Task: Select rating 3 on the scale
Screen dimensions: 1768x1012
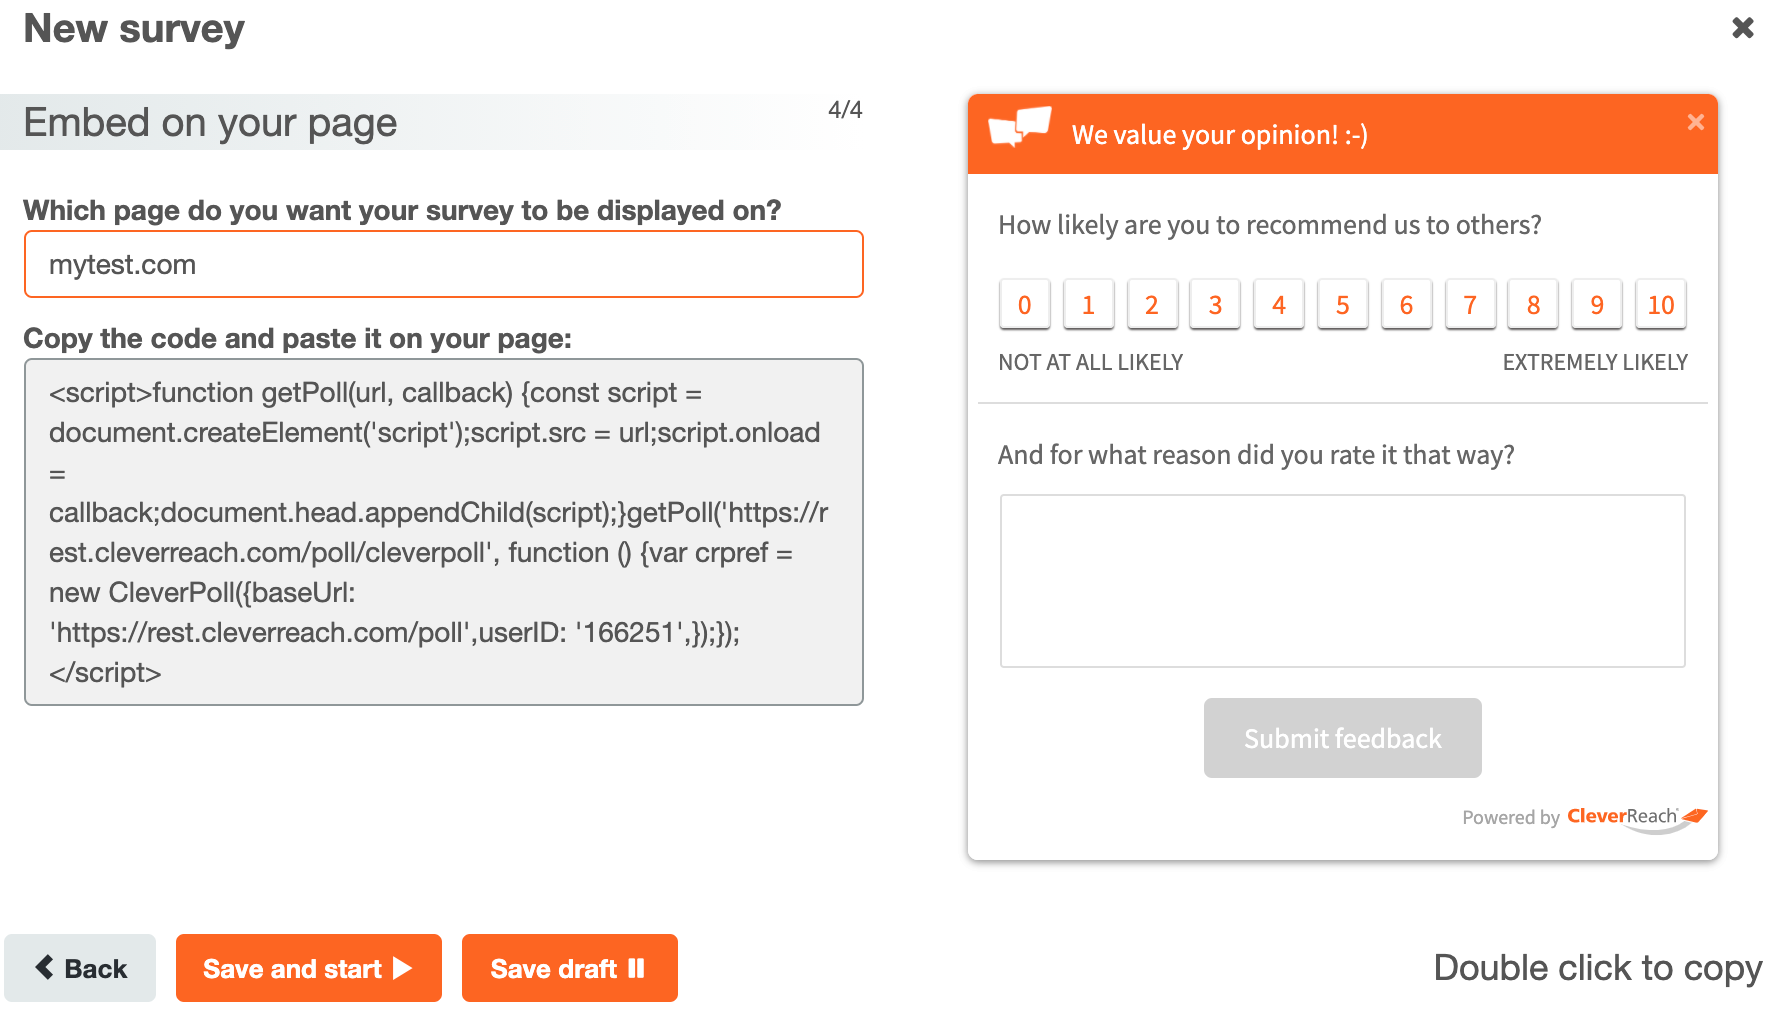Action: point(1215,305)
